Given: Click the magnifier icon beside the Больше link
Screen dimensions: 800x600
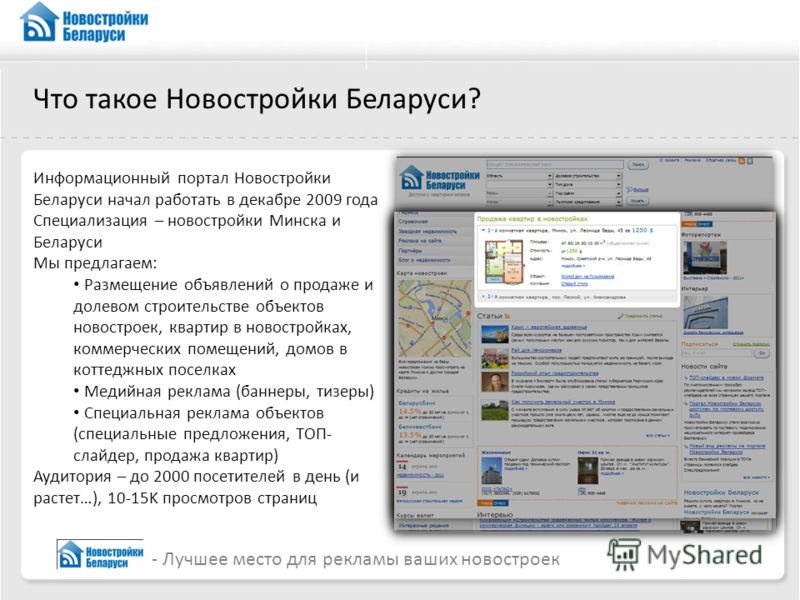Looking at the screenshot, I should [x=629, y=189].
